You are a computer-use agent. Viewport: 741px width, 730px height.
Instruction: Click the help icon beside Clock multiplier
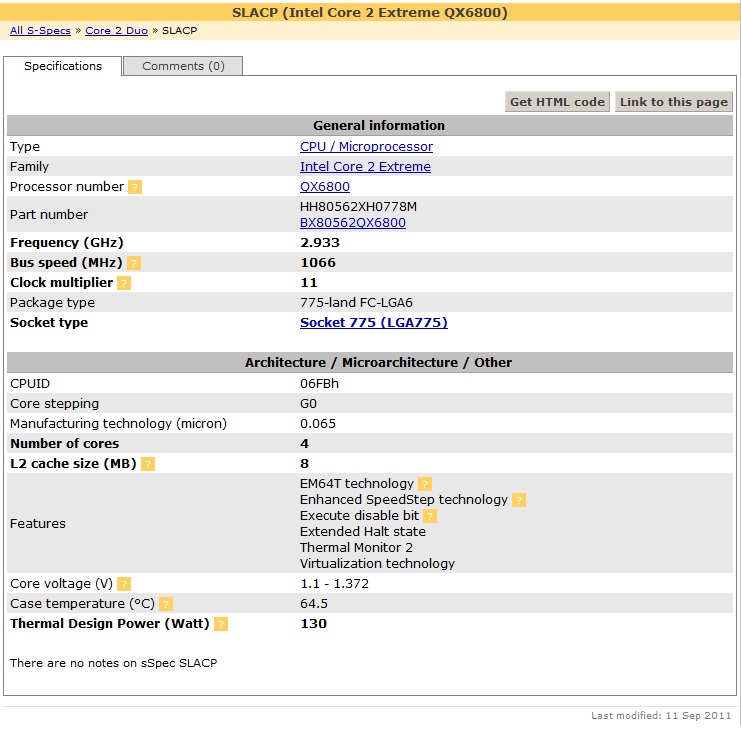point(124,283)
